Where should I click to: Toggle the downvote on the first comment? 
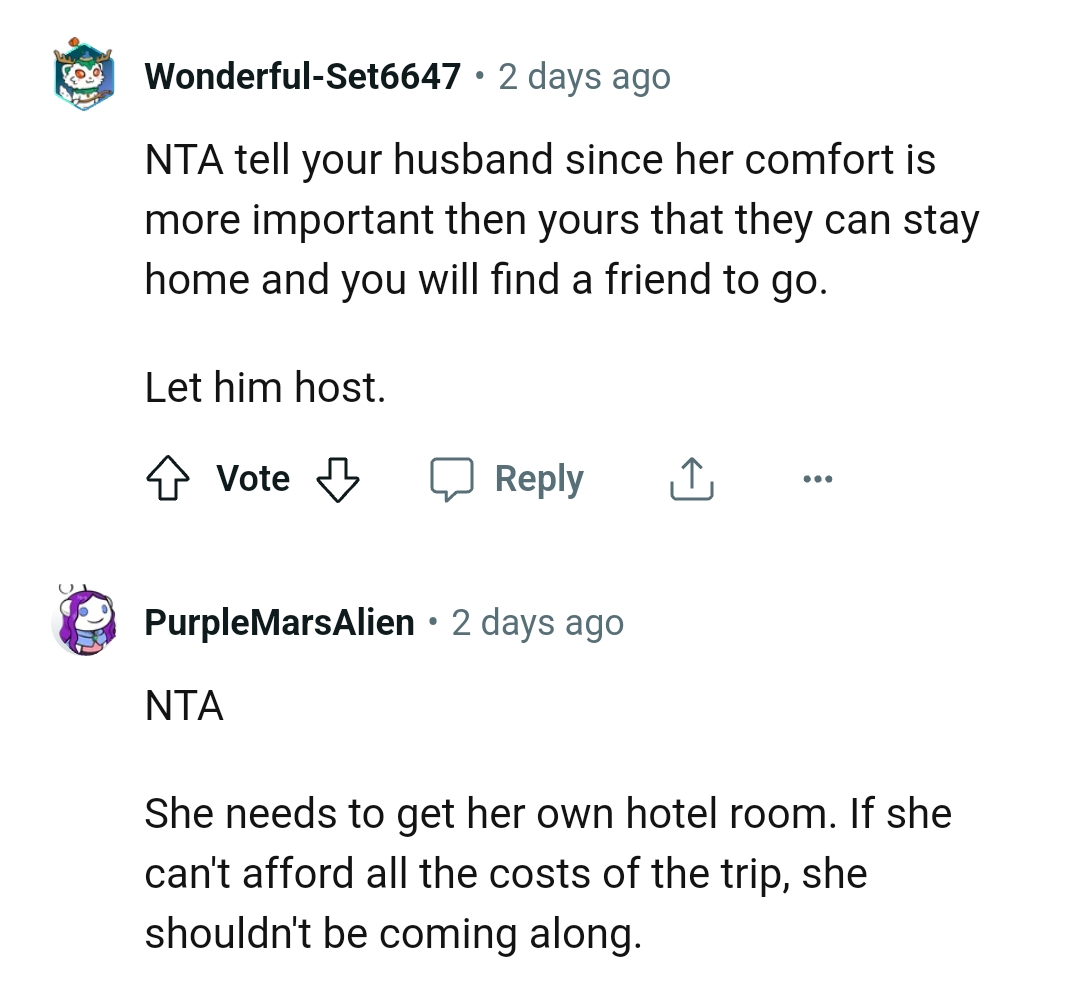click(x=338, y=478)
